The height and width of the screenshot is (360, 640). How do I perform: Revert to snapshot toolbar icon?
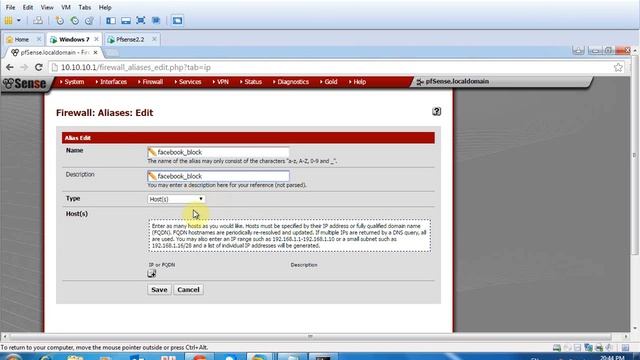[x=75, y=20]
